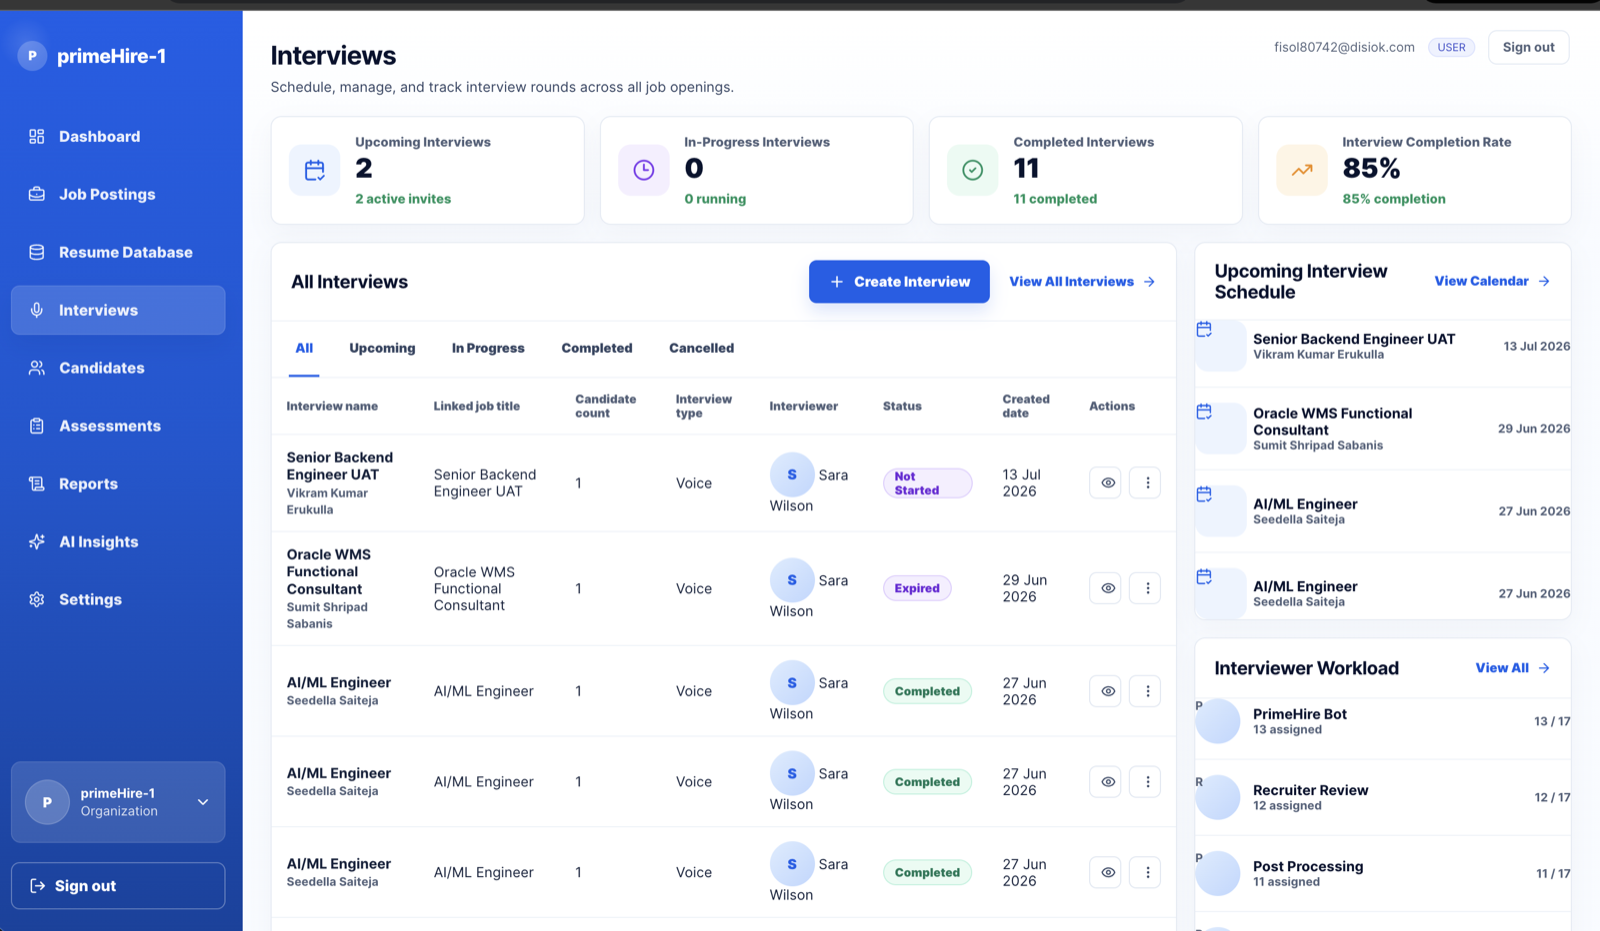
Task: Click Created date column header
Action: point(1026,406)
